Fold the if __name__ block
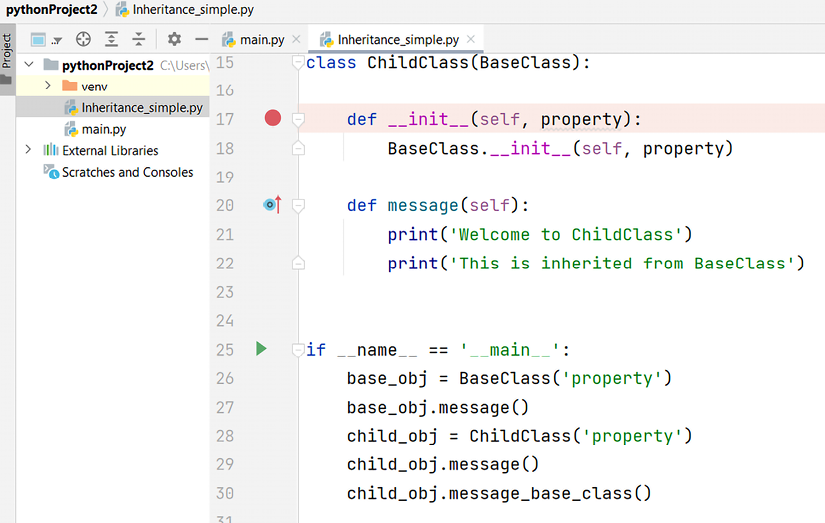Screen dimensions: 825x523 tap(298, 349)
